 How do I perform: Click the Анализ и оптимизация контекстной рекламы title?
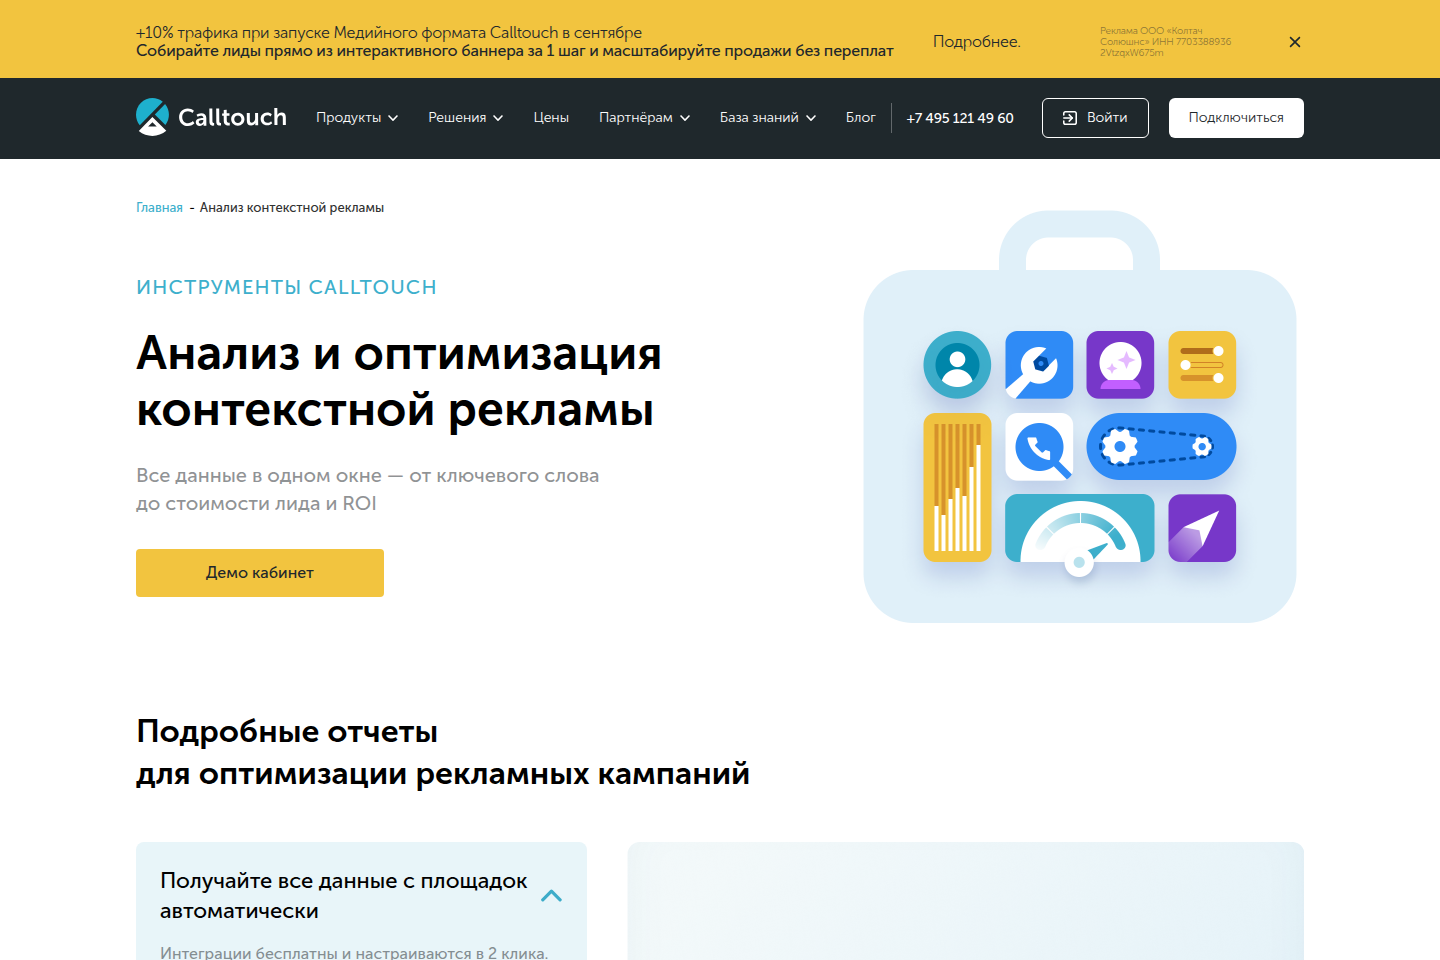pyautogui.click(x=399, y=381)
